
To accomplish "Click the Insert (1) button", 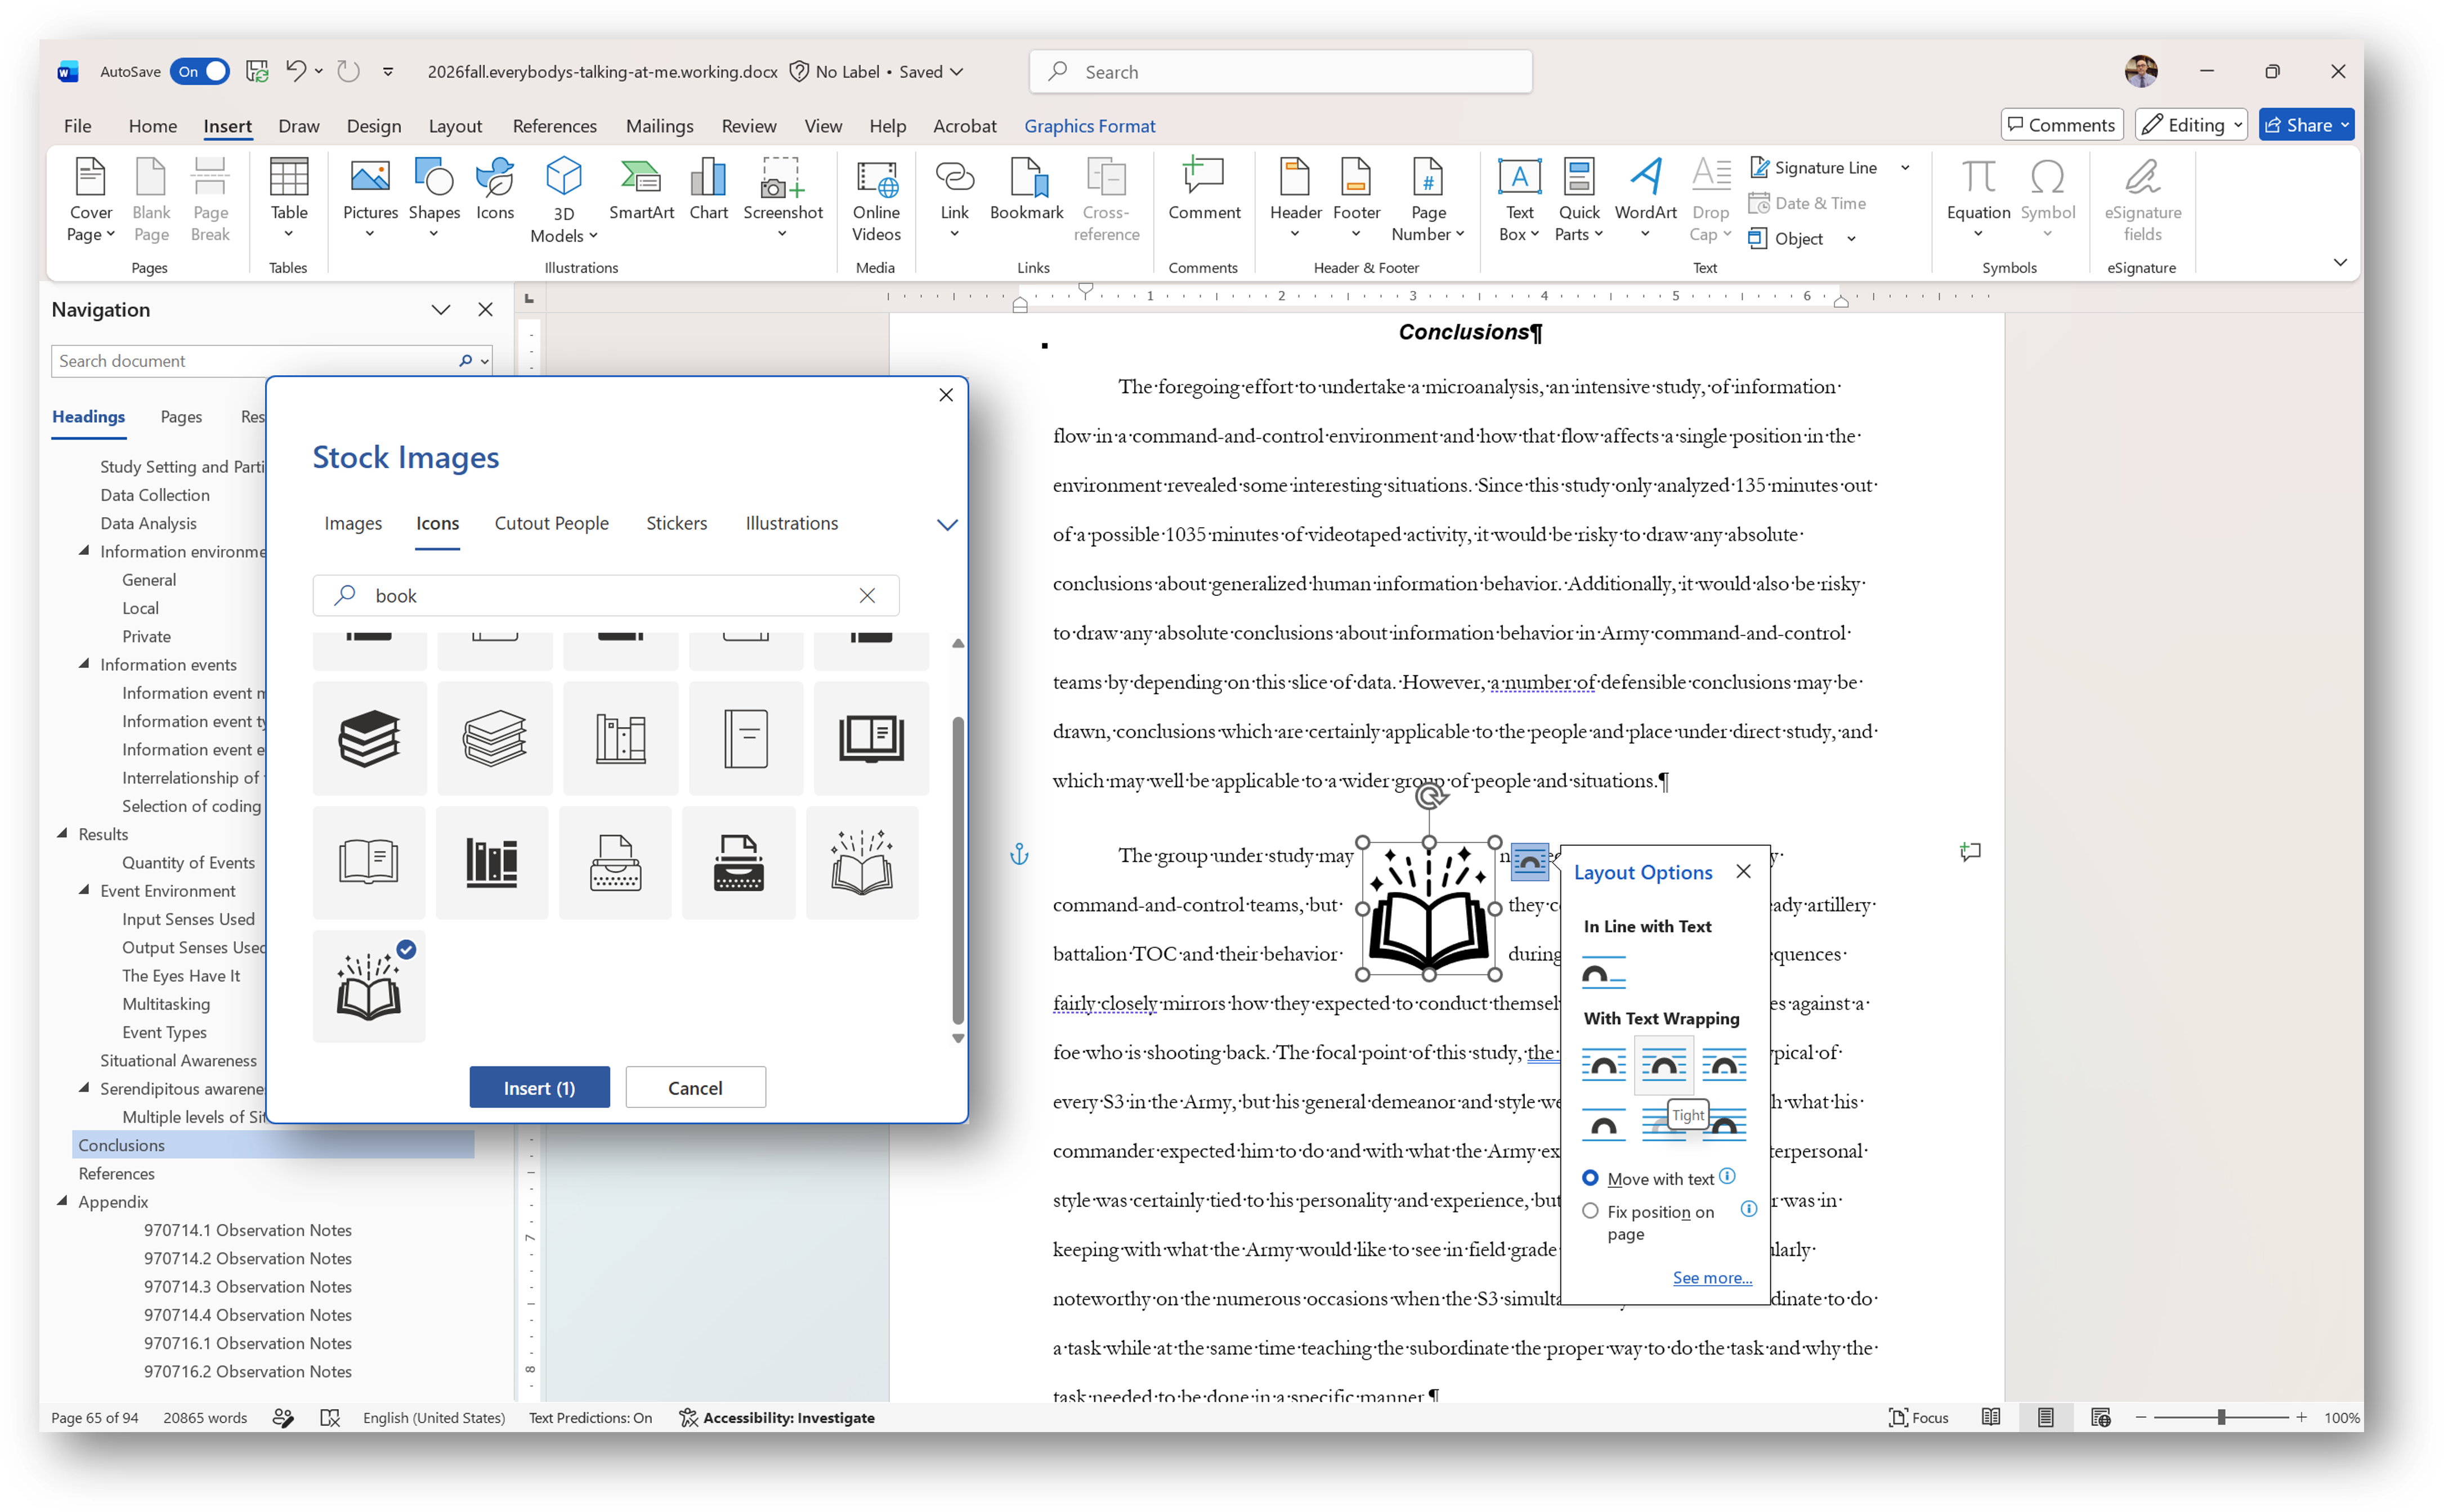I will point(539,1087).
